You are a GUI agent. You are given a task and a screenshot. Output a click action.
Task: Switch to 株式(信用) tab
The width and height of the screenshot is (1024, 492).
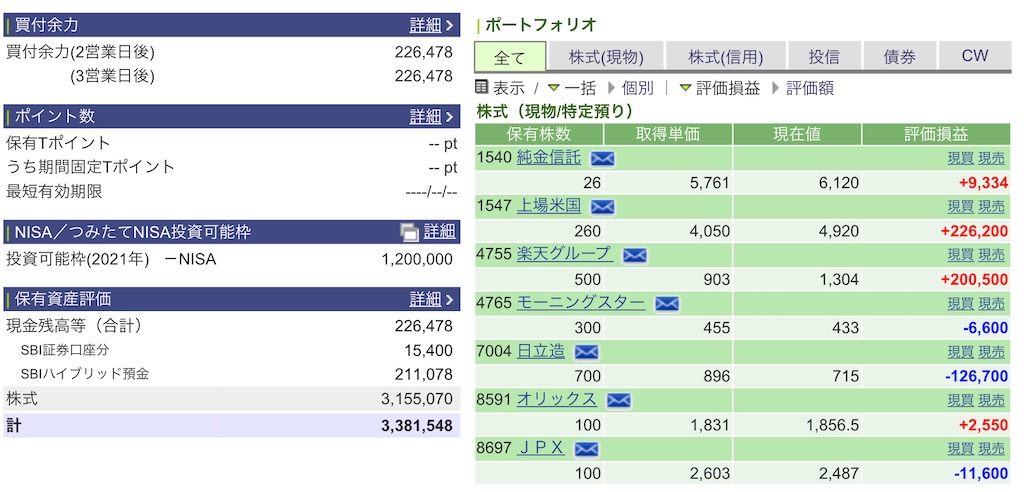click(726, 57)
